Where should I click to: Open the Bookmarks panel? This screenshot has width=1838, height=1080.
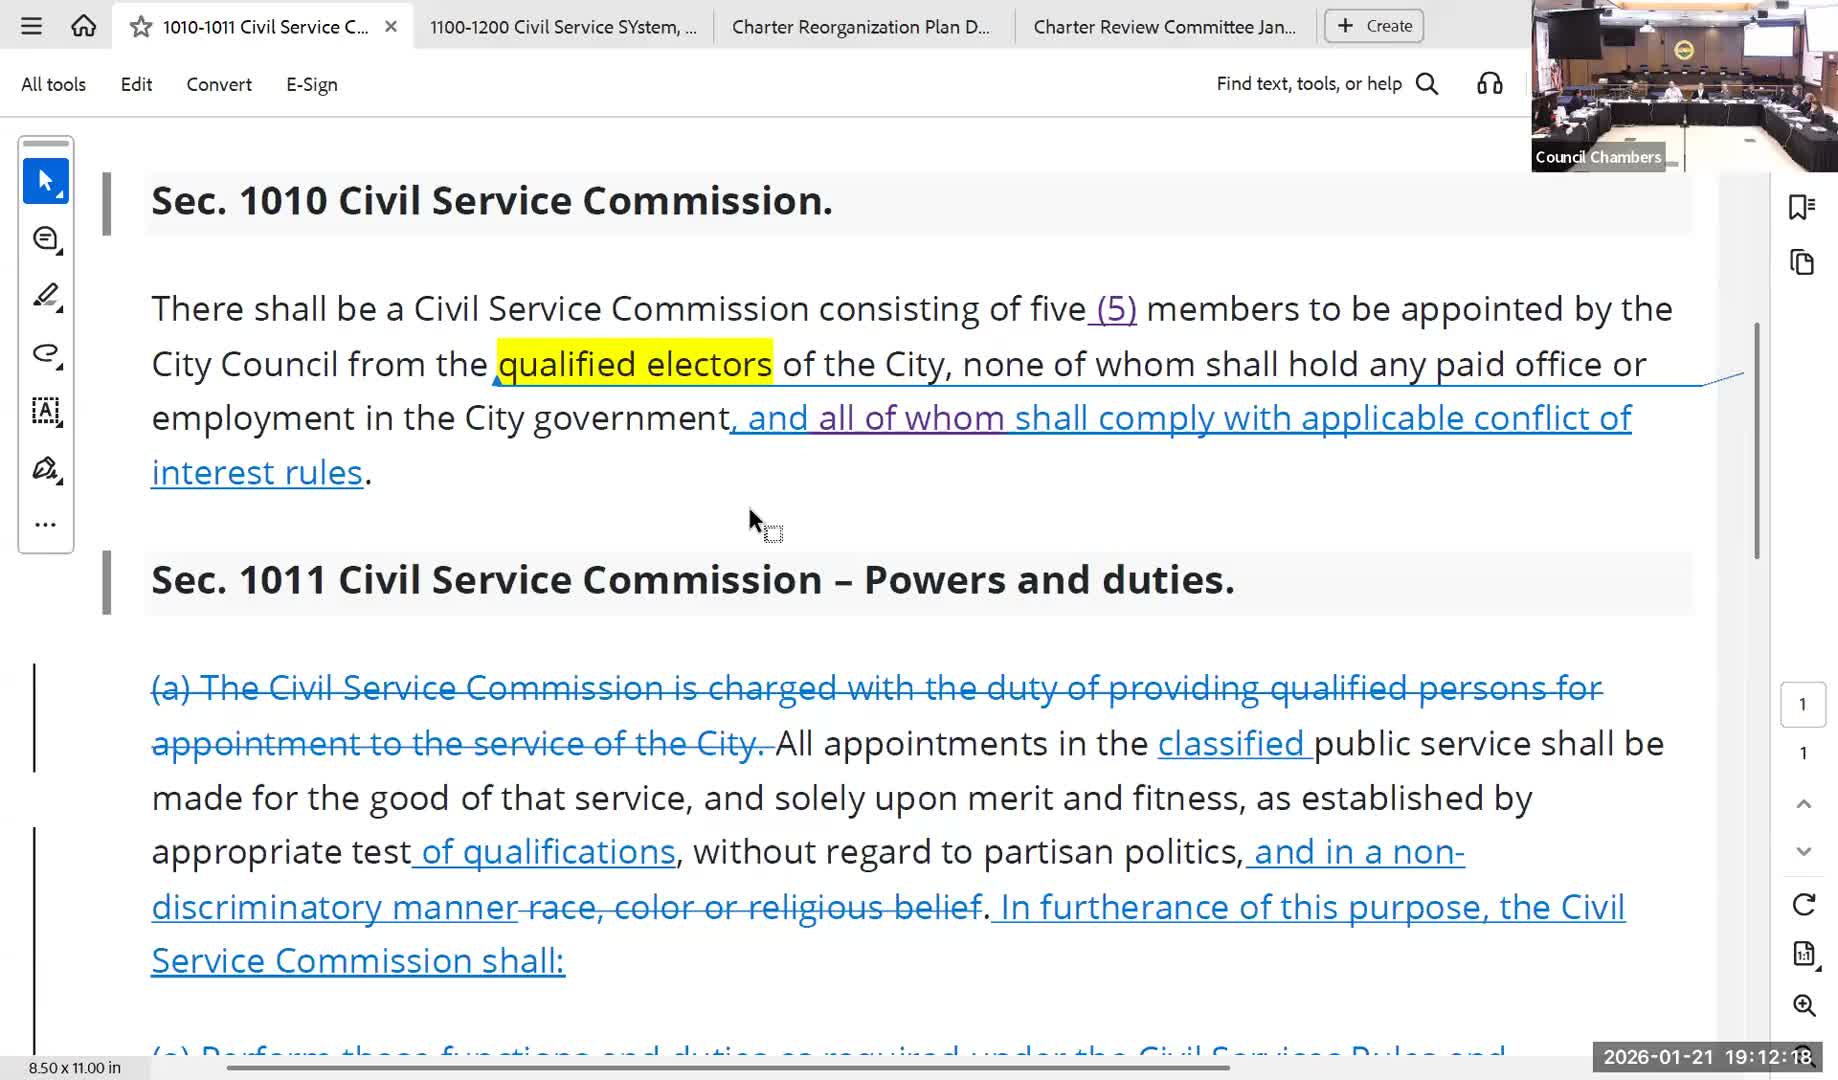pyautogui.click(x=1803, y=207)
